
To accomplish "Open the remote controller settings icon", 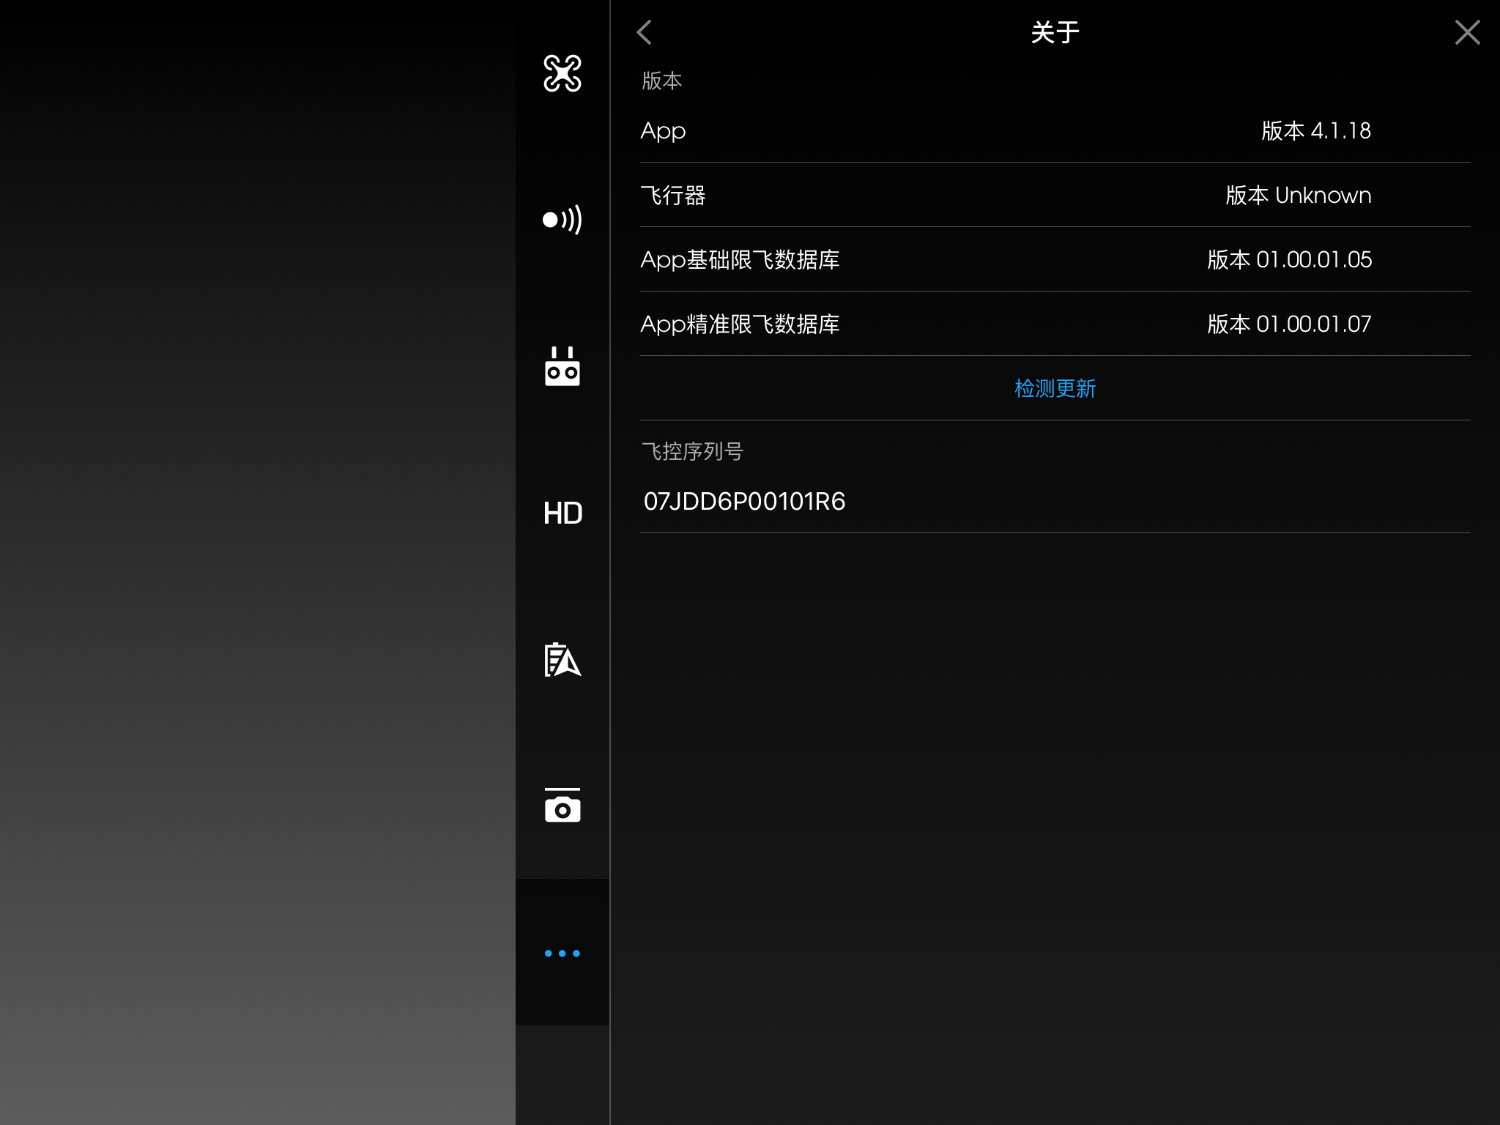I will [x=562, y=366].
